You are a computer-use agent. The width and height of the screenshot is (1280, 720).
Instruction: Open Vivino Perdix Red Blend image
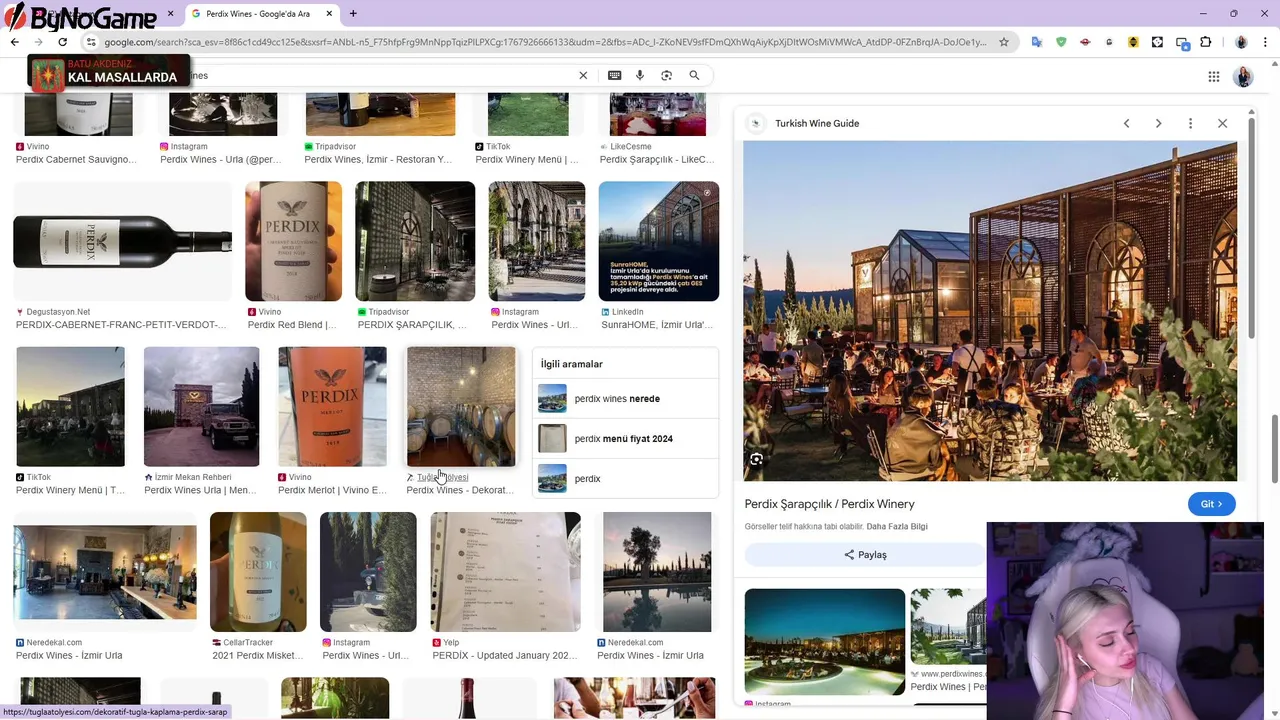[x=293, y=241]
